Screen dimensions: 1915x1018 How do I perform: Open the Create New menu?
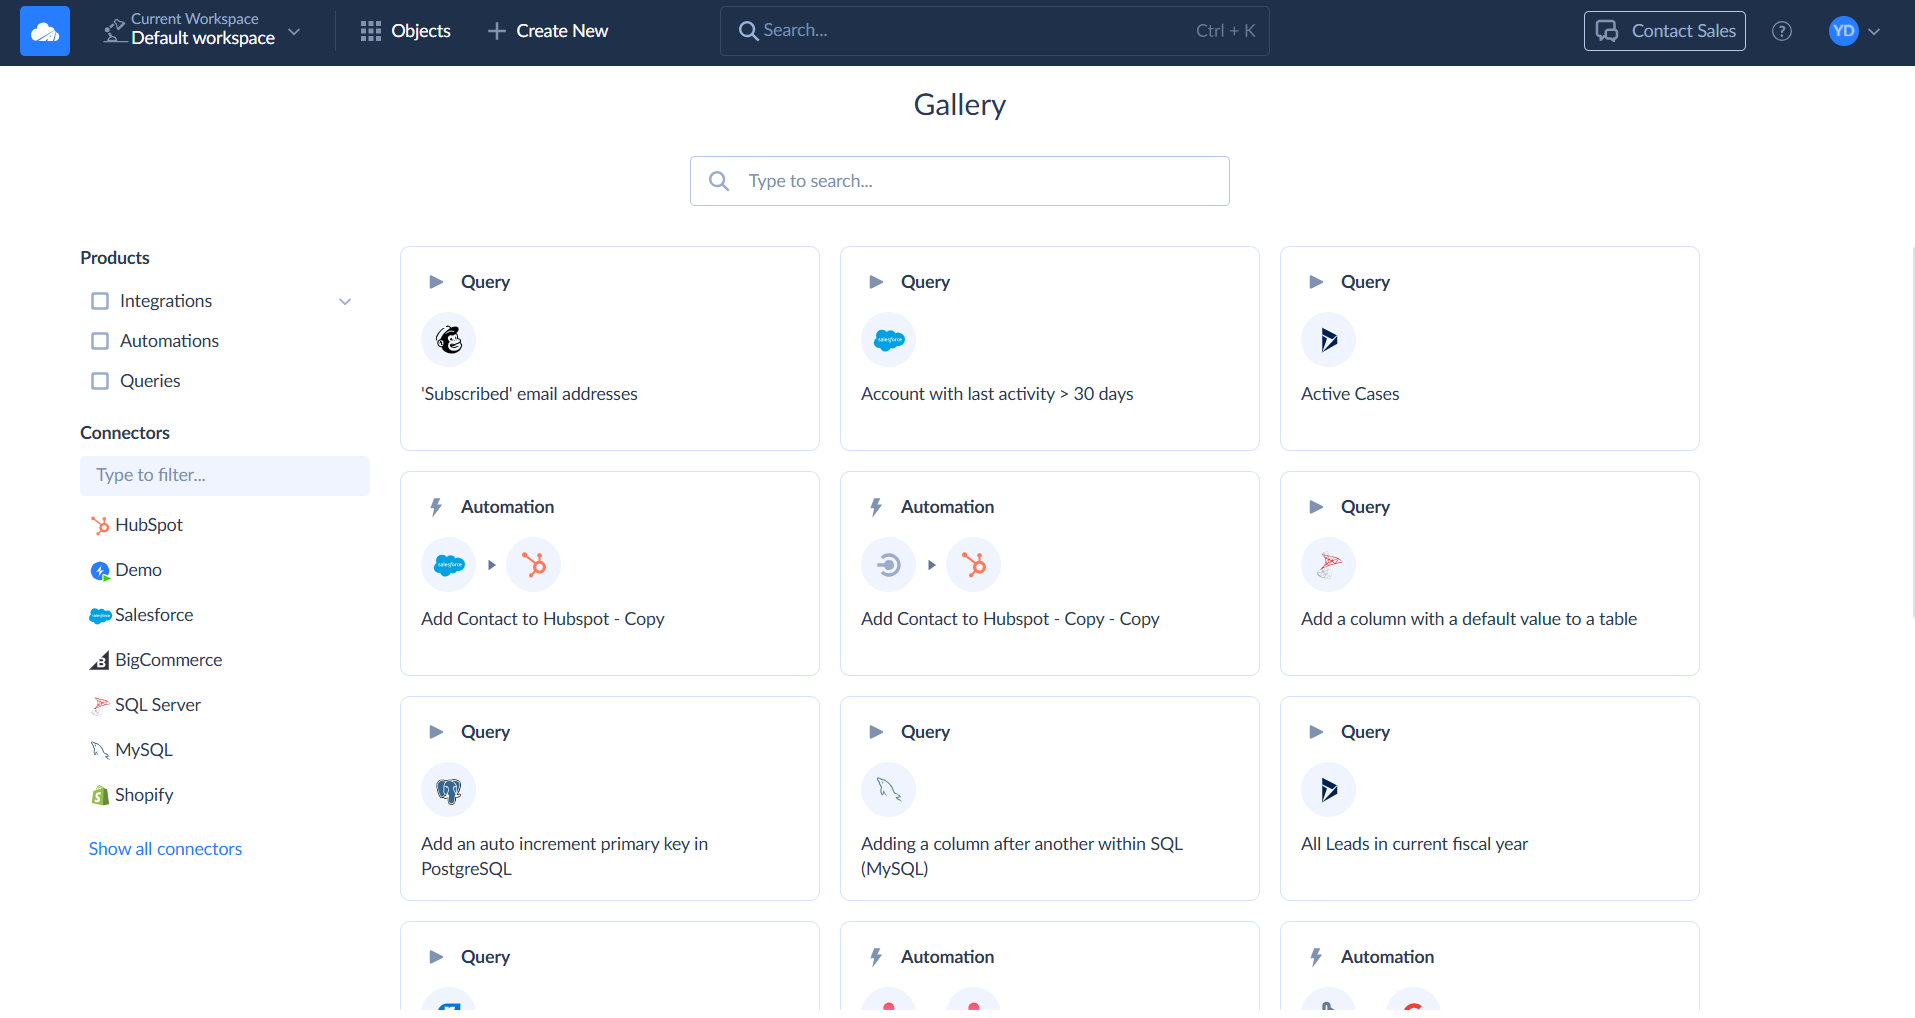coord(548,31)
